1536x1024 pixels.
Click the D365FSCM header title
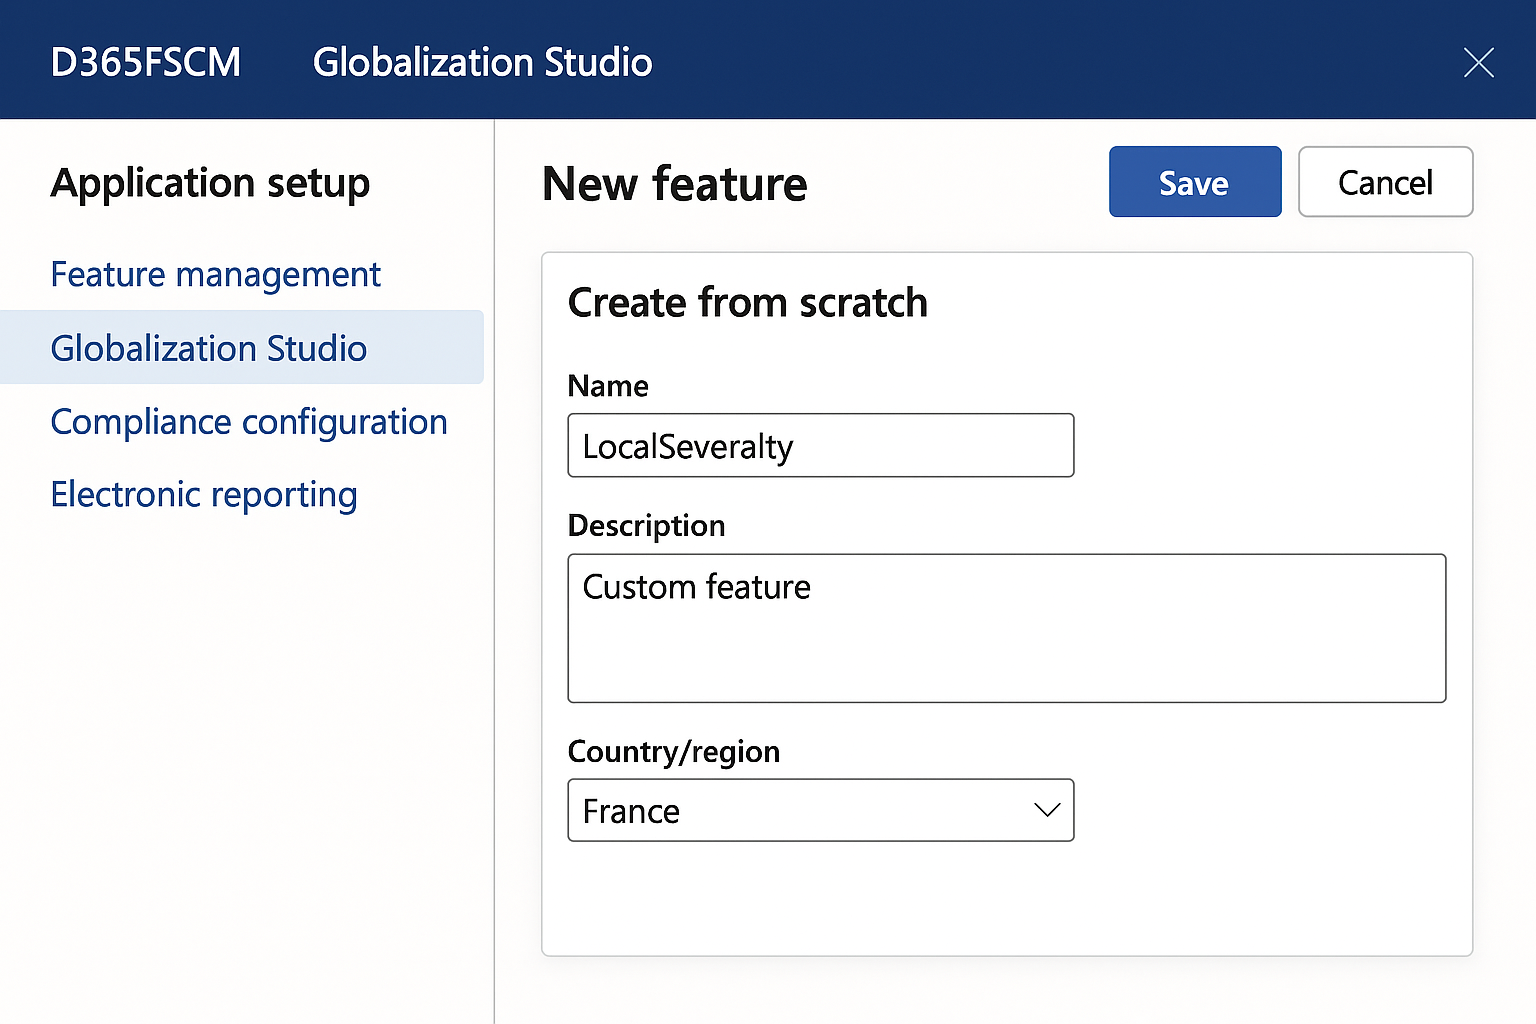(146, 62)
